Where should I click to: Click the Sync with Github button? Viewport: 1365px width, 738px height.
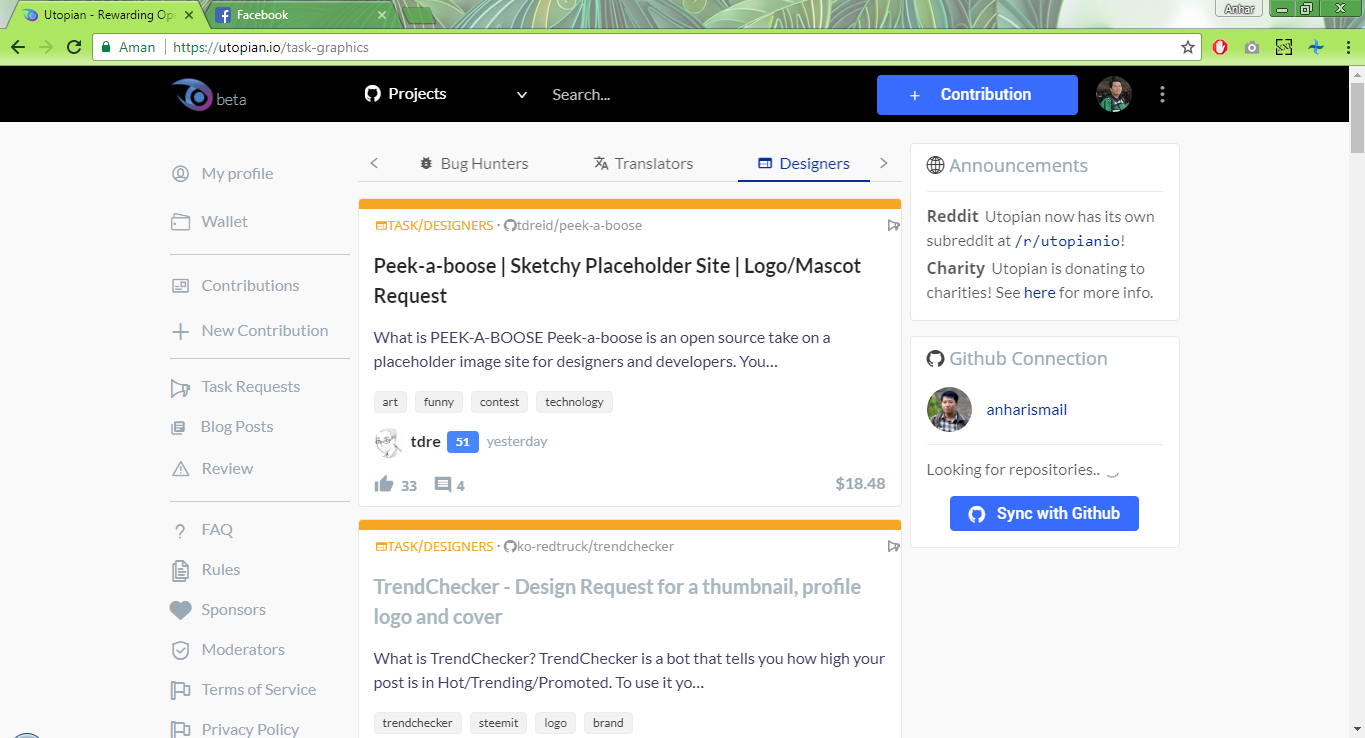(x=1044, y=513)
